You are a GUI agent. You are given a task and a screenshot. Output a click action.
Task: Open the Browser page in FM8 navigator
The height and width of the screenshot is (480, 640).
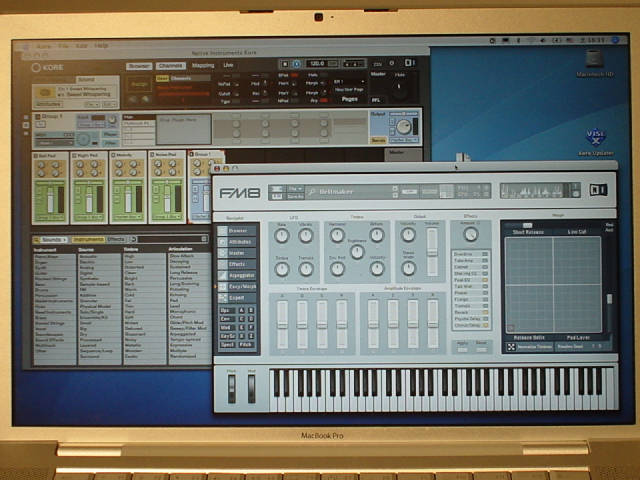238,231
